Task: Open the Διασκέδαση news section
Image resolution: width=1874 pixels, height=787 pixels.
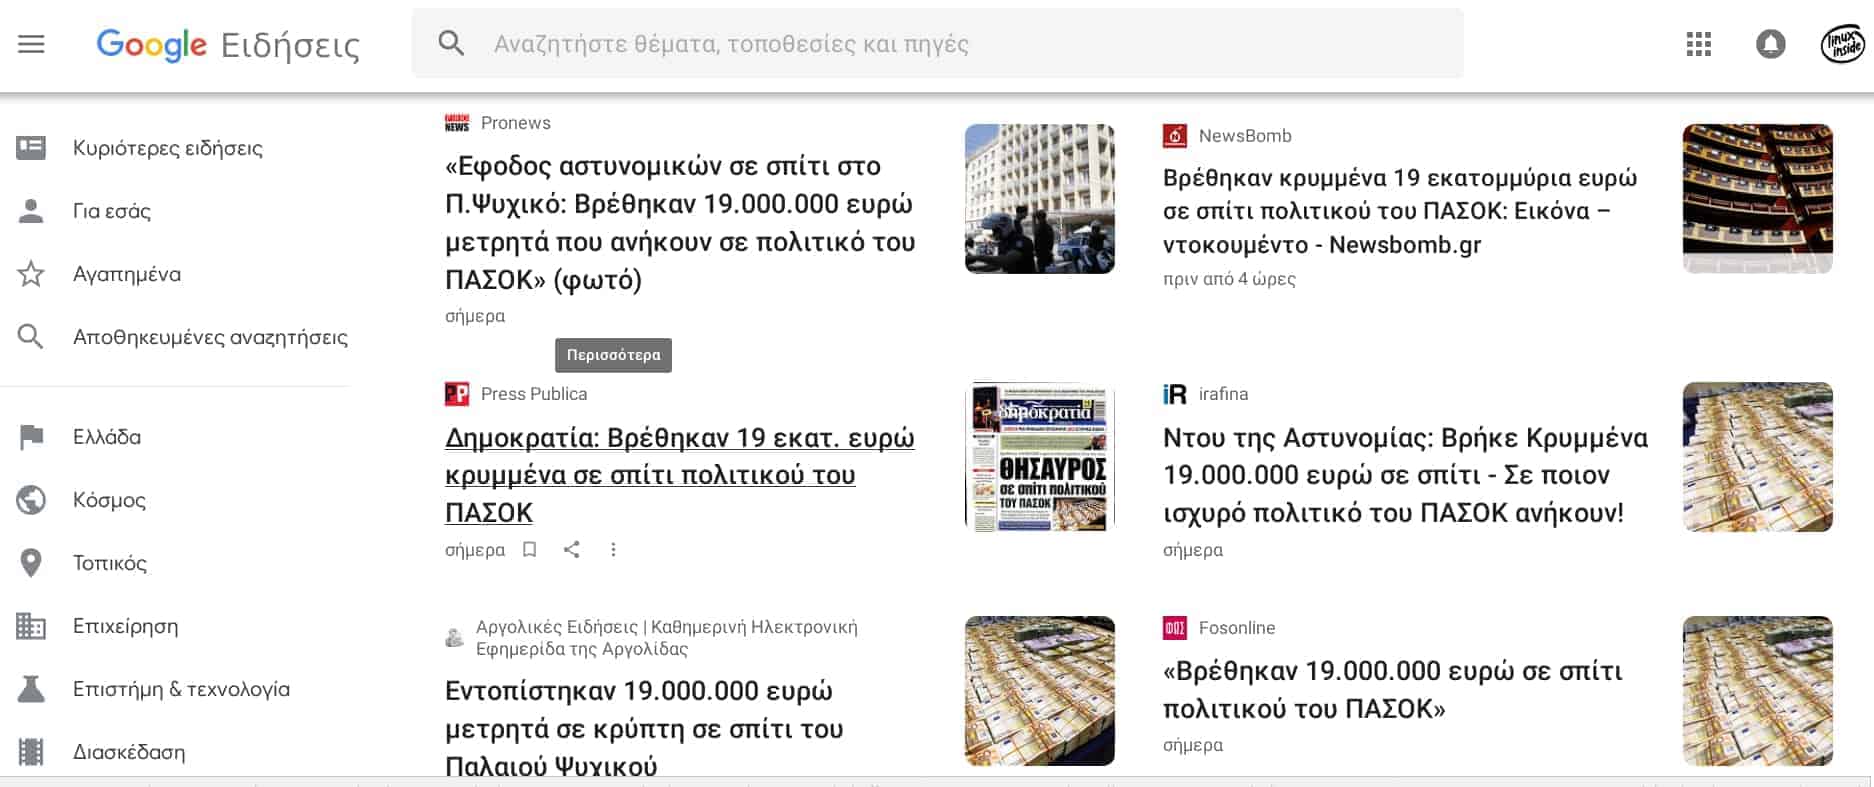Action: click(x=129, y=752)
